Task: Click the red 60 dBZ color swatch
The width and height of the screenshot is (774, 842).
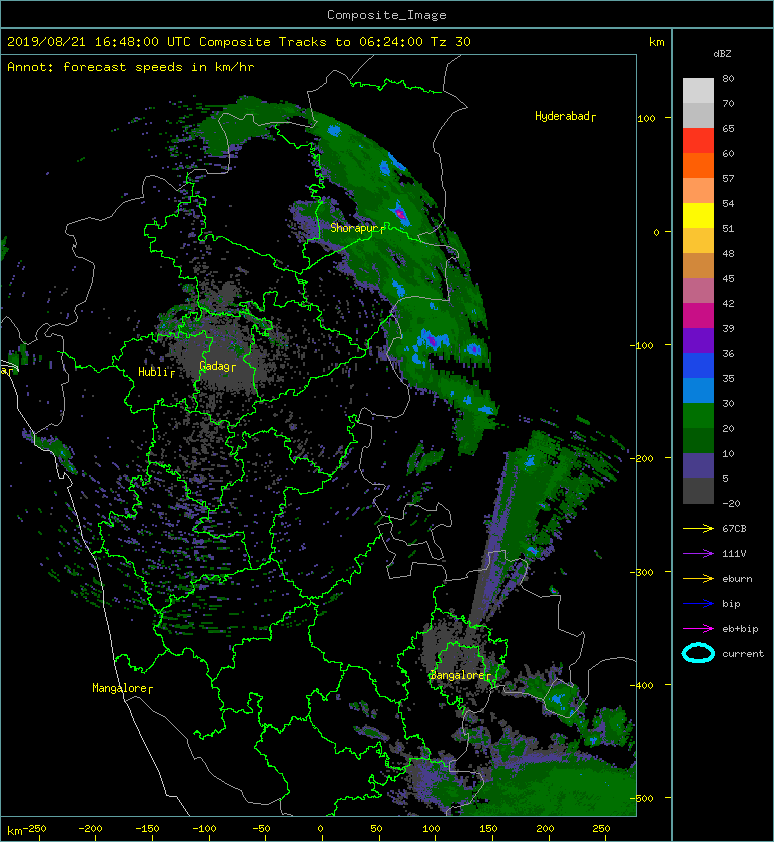Action: [698, 141]
